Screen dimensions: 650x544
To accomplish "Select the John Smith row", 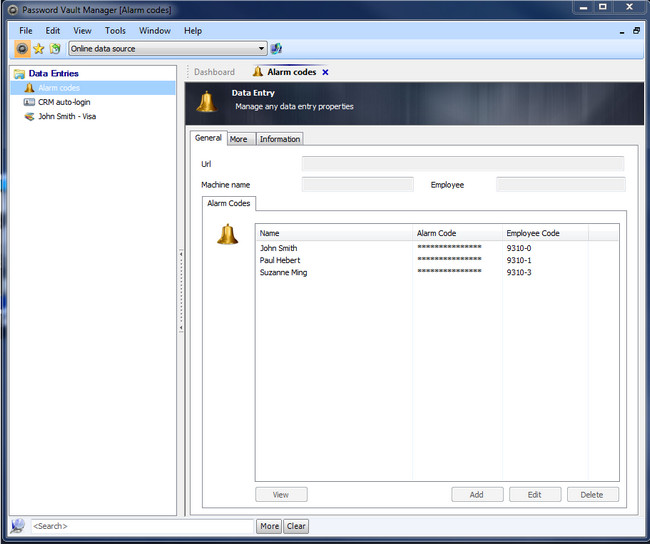I will [437, 248].
